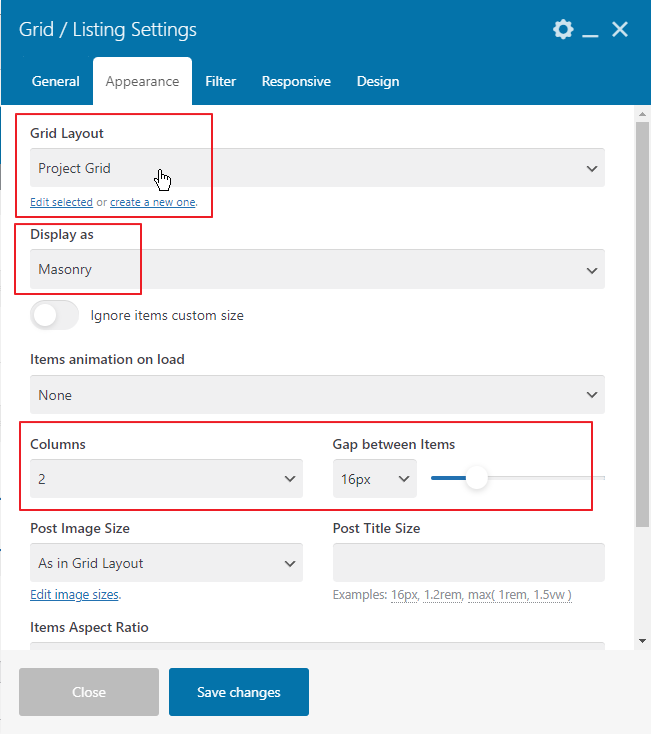Open the Grid Layout dropdown
651x734 pixels.
click(317, 168)
